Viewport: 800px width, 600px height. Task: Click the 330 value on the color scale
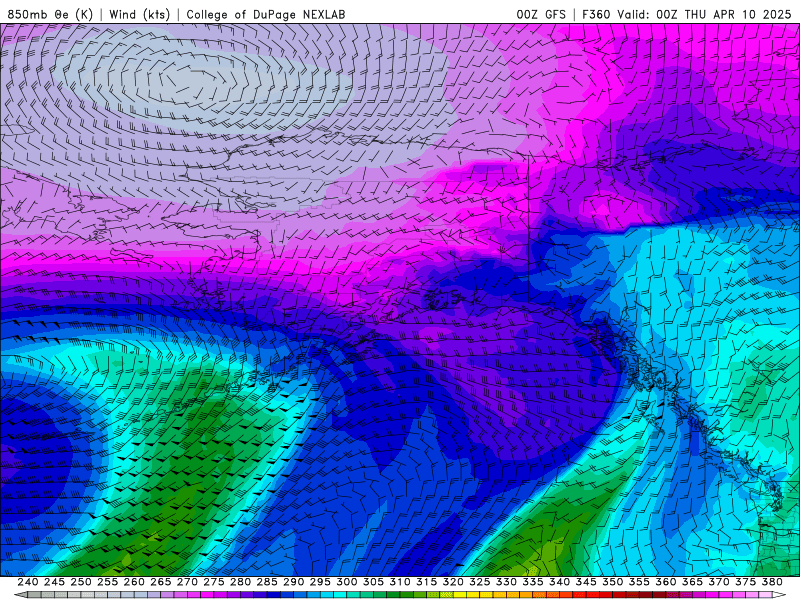506,582
